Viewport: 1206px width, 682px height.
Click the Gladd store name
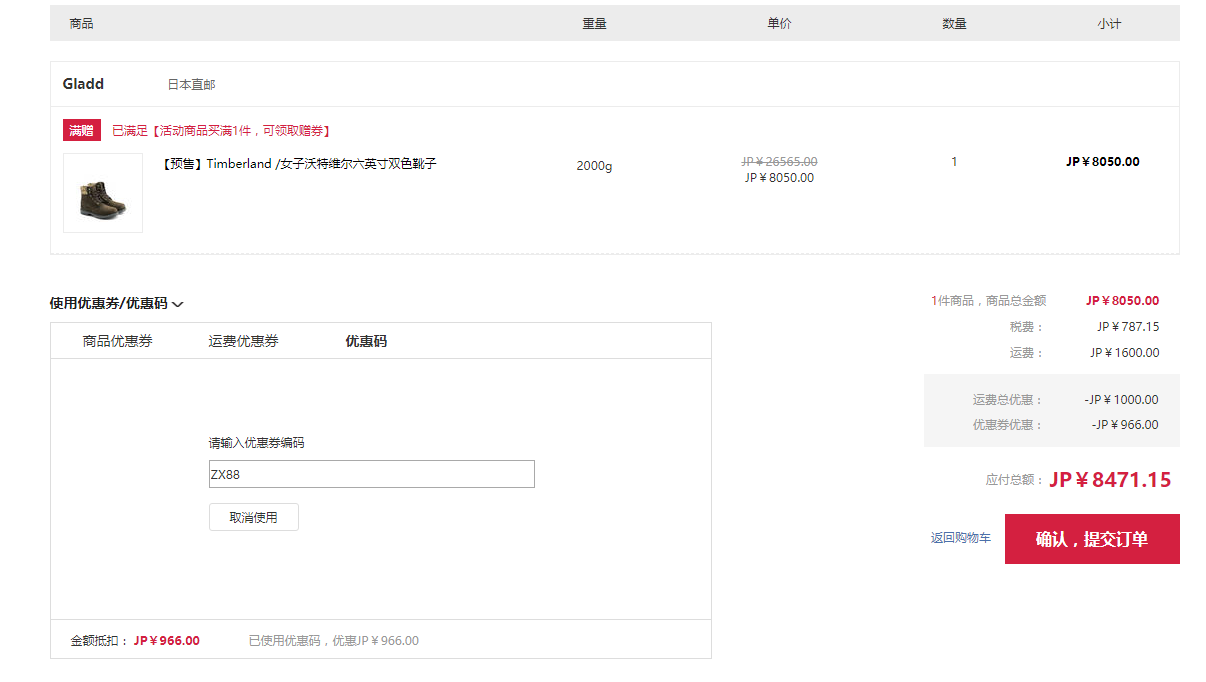(x=83, y=84)
